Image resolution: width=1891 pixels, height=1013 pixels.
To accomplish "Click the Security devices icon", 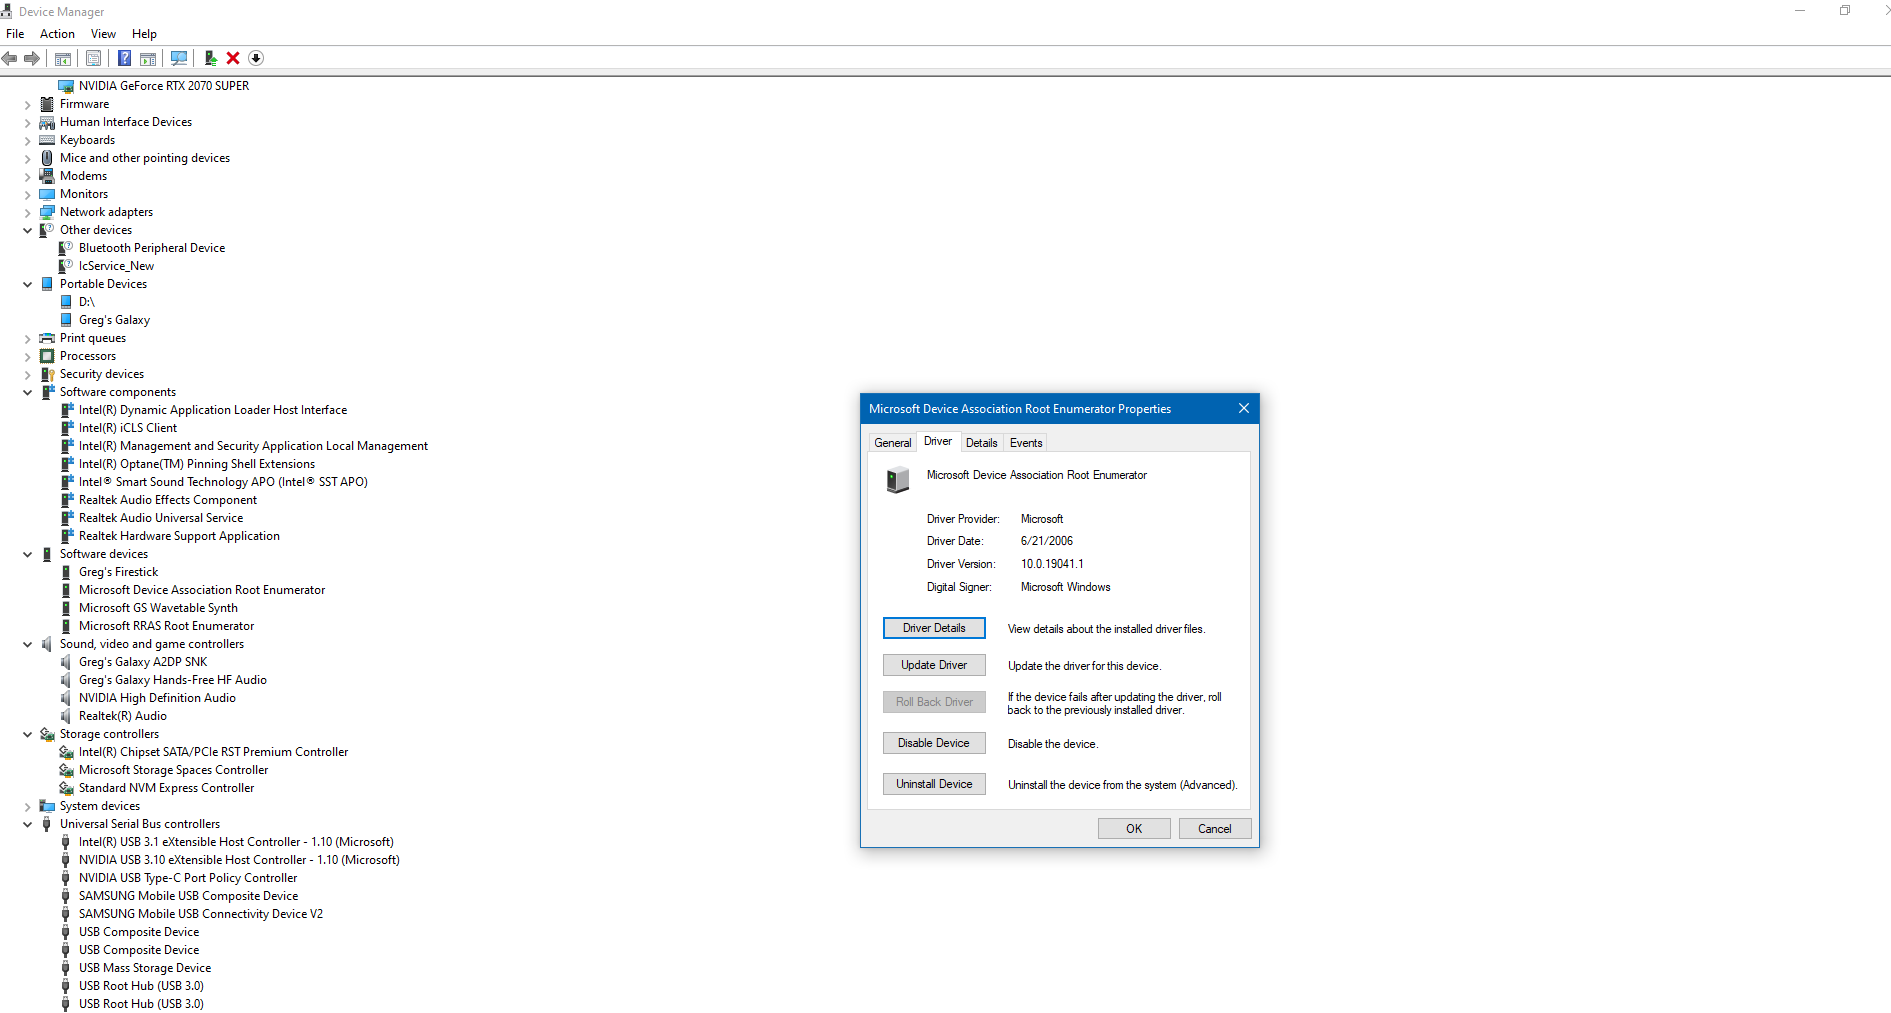I will click(x=47, y=374).
